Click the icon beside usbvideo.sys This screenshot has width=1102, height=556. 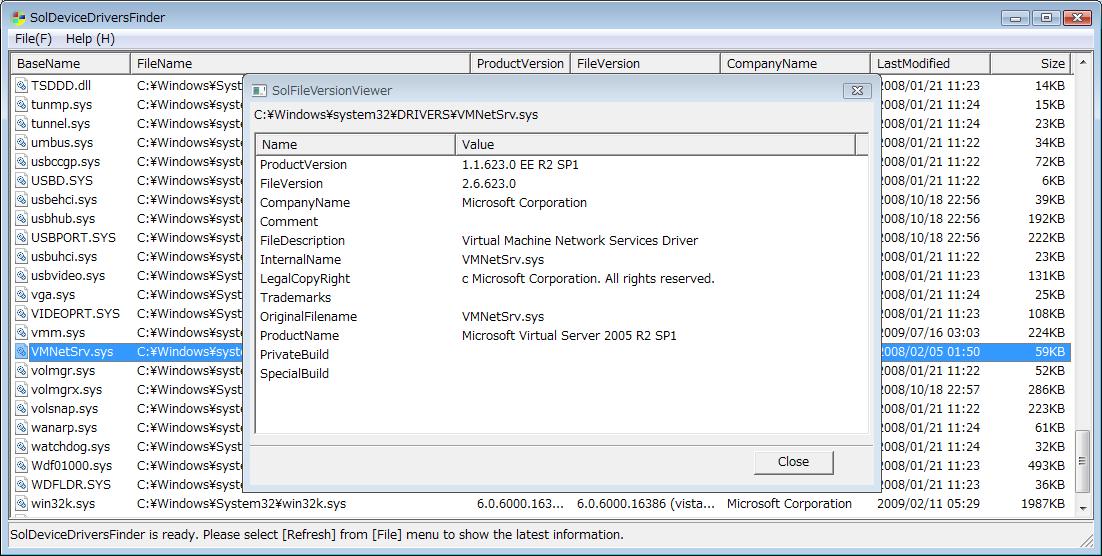click(21, 276)
